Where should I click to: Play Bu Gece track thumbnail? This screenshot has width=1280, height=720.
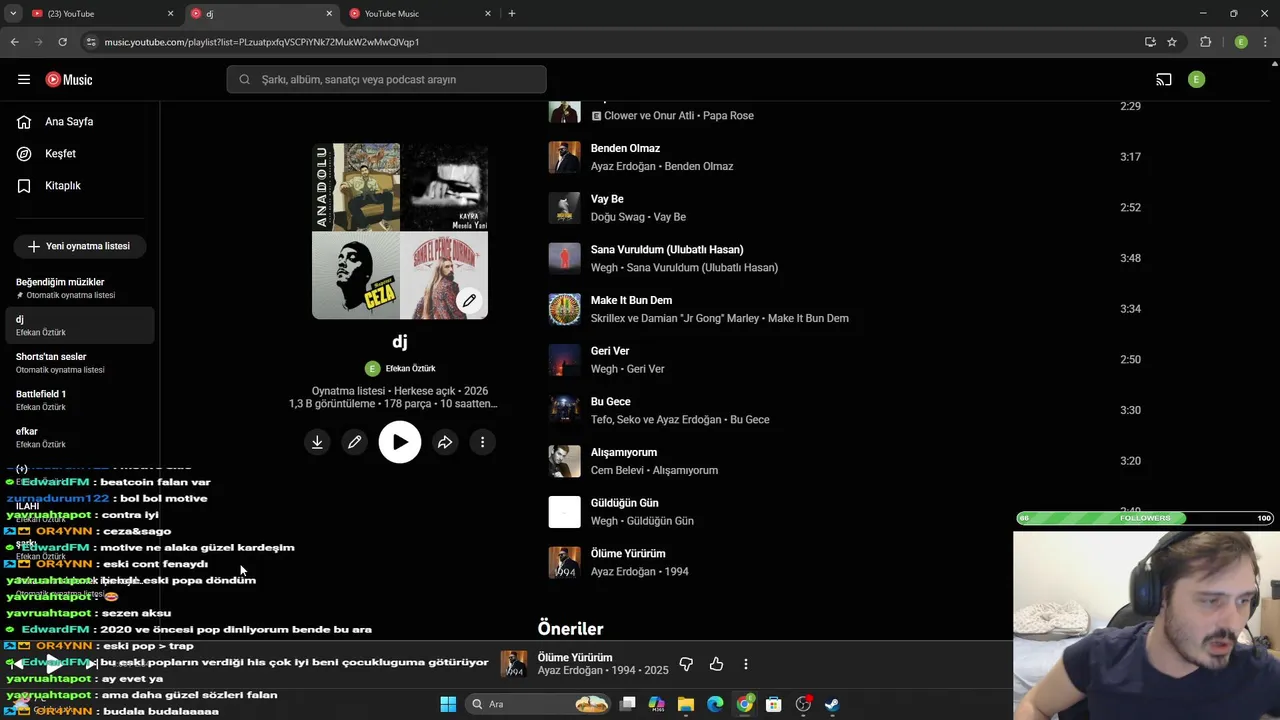tap(564, 410)
